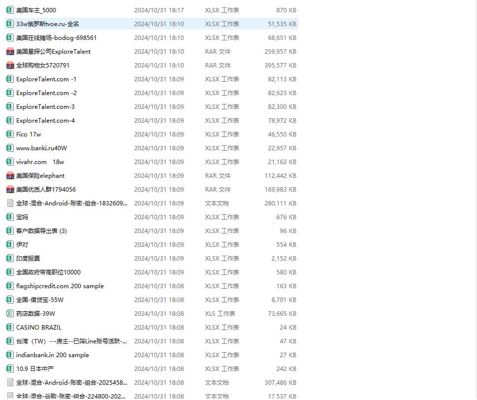
Task: Click the file name ending in _5000
Action: [36, 10]
